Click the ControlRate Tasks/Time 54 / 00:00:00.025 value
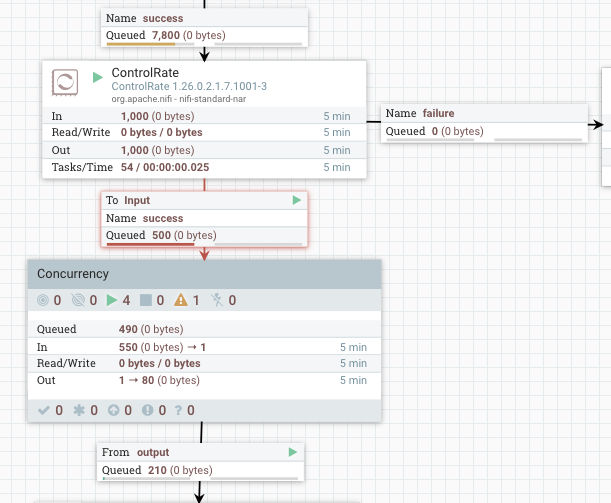 165,167
